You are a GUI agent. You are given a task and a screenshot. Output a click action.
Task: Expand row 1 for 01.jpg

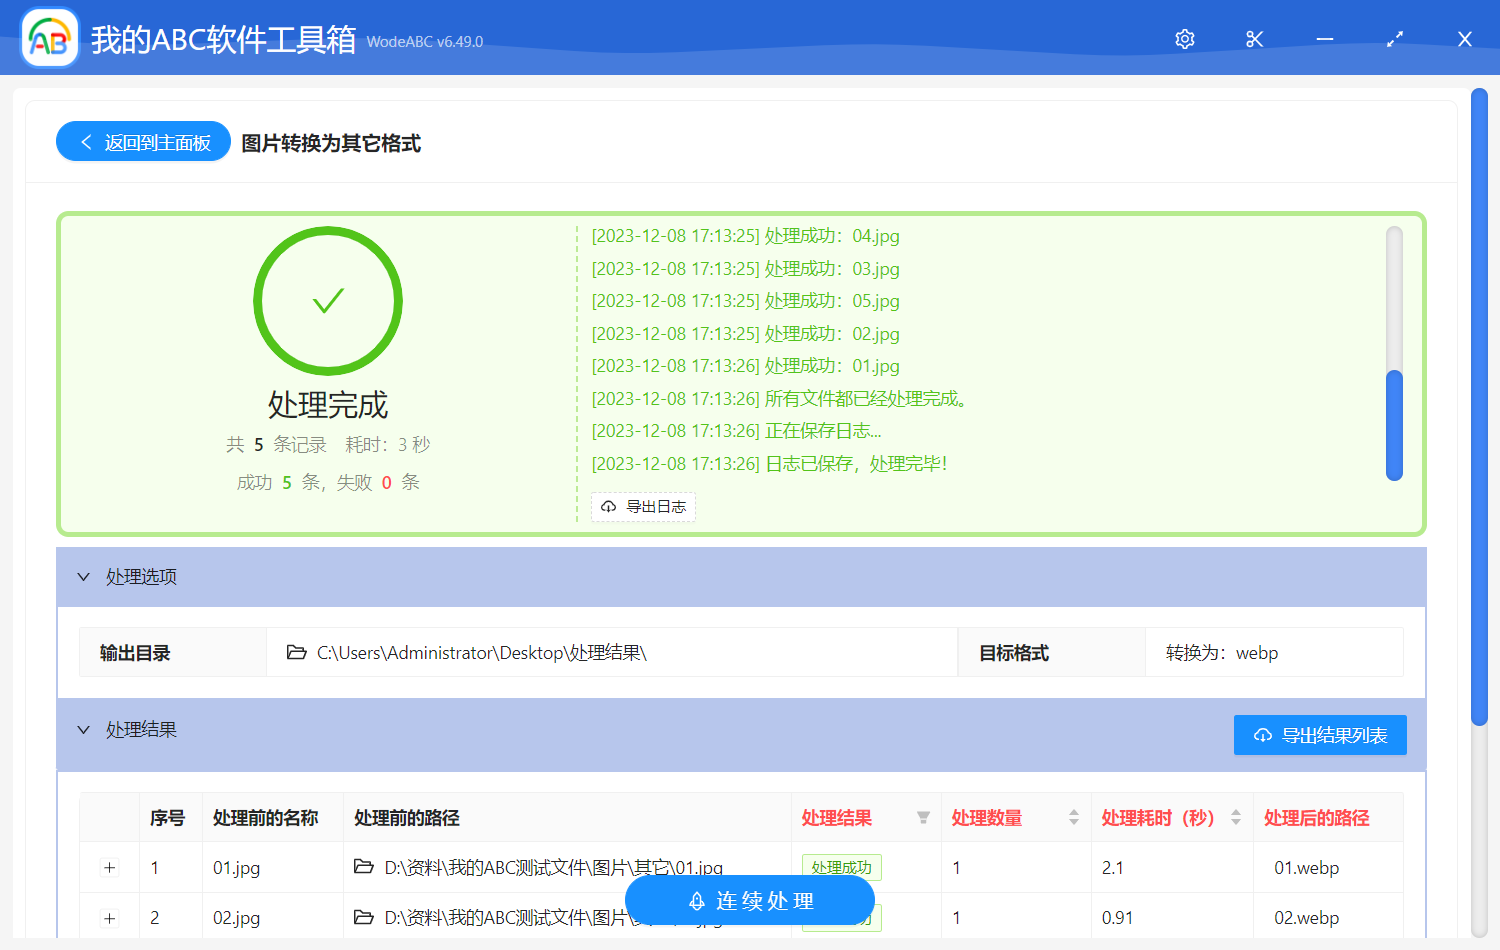click(110, 868)
